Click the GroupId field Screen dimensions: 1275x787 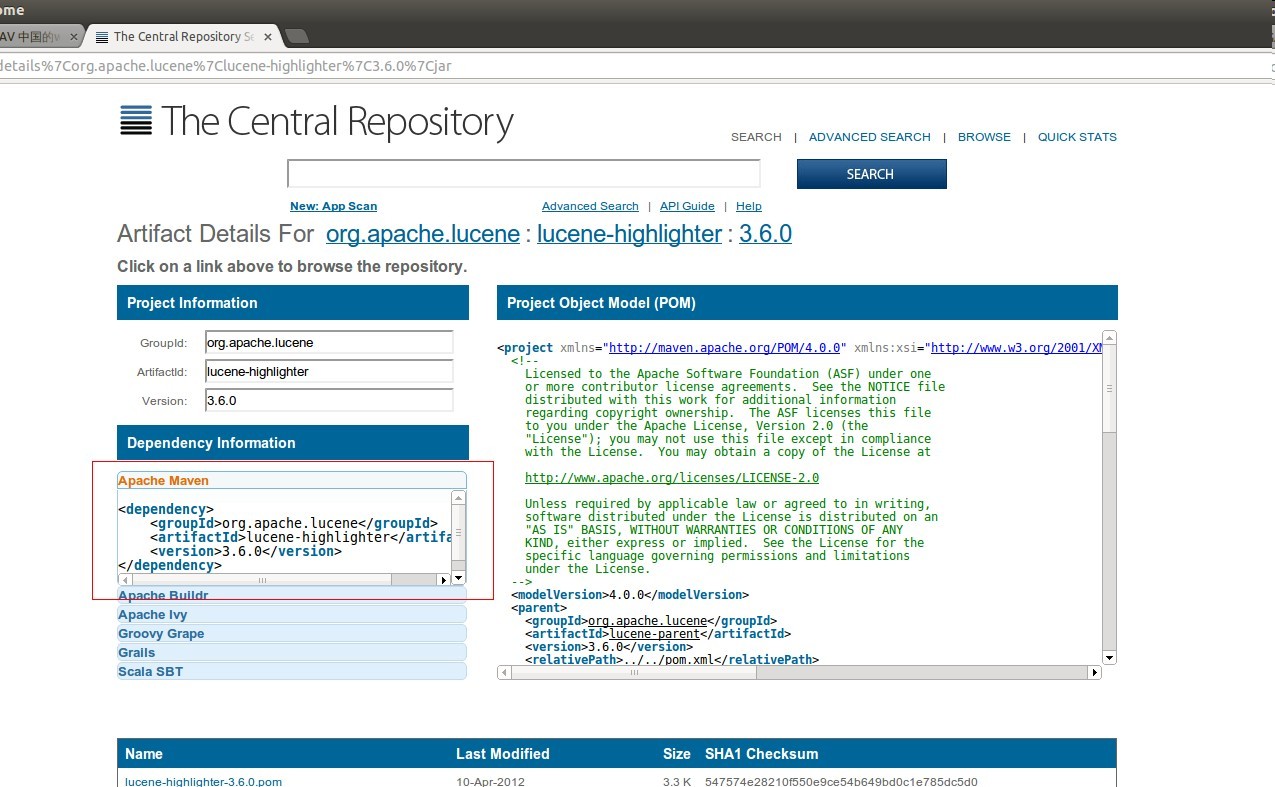click(328, 342)
